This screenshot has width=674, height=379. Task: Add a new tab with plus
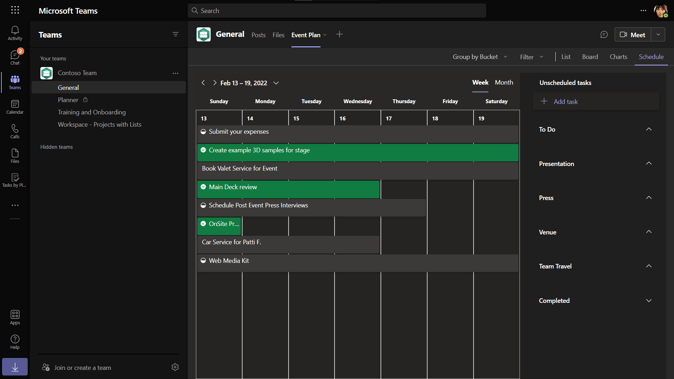pos(339,34)
